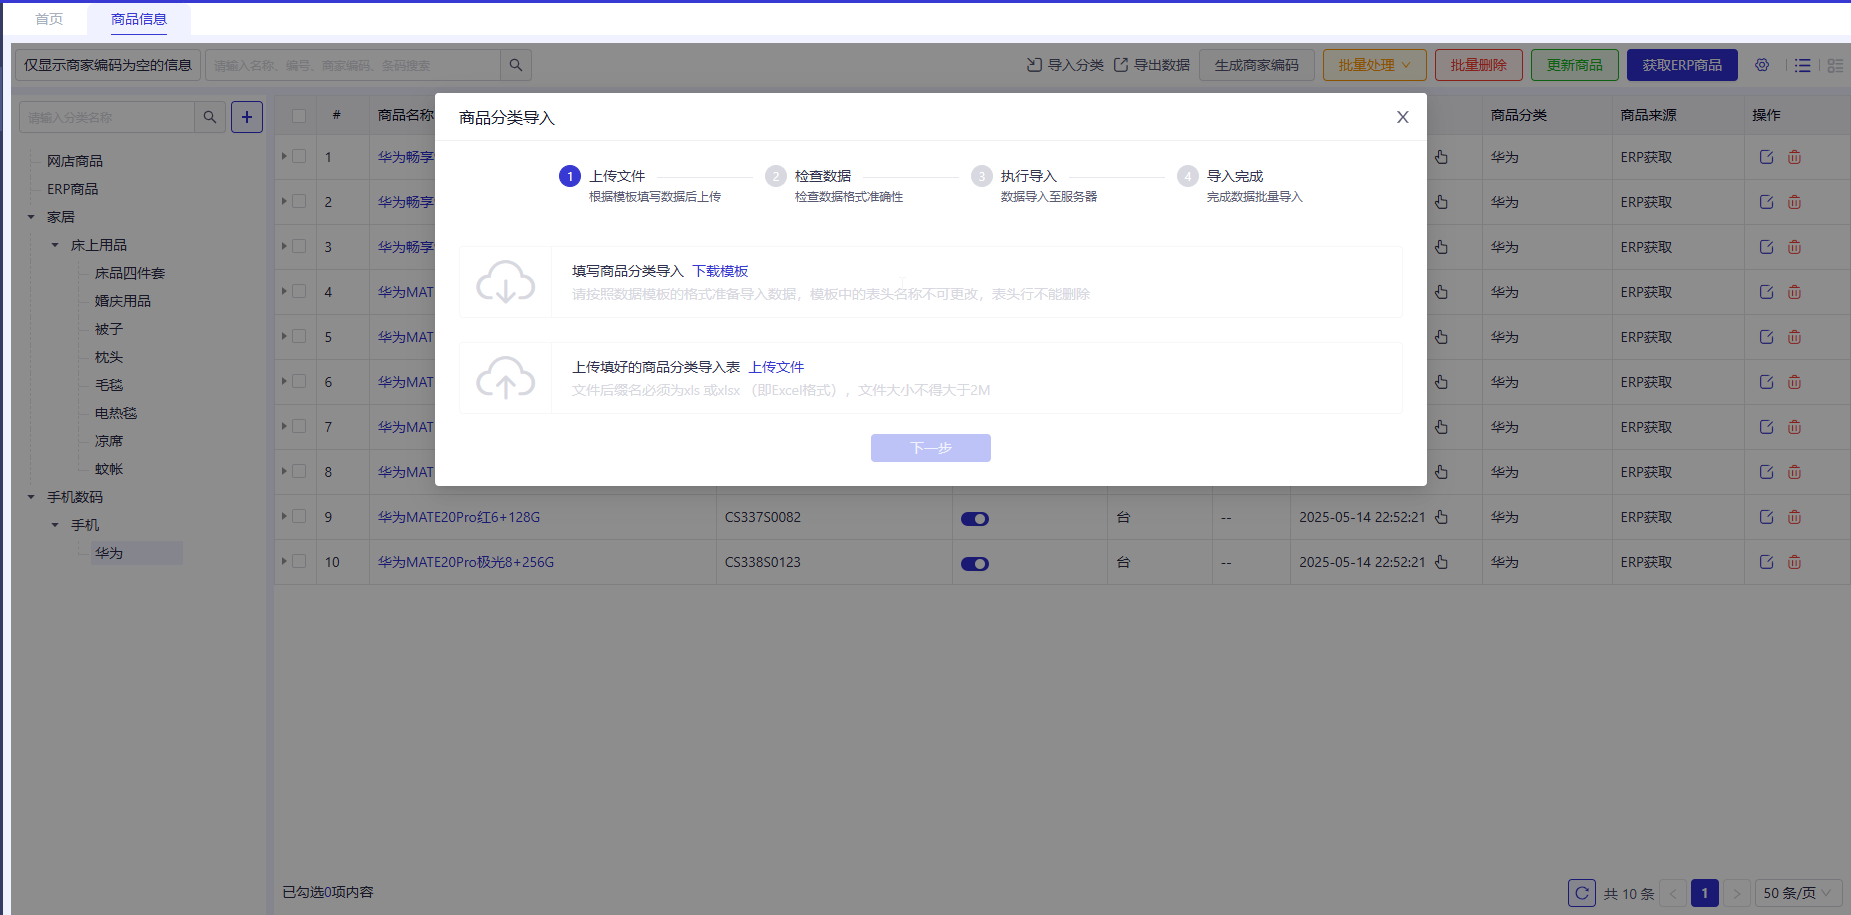
Task: Select ERP商品 in category tree
Action: [x=73, y=189]
